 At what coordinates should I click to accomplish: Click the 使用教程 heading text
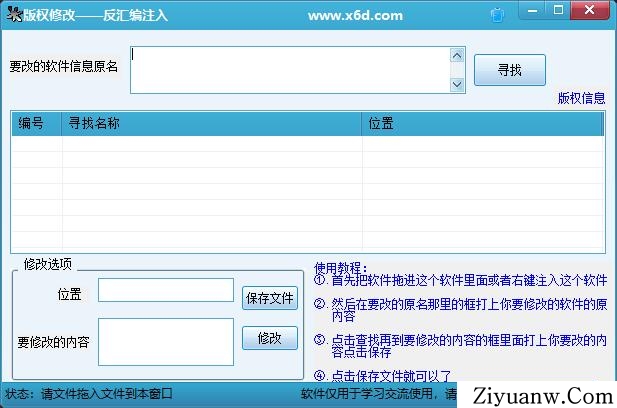tap(340, 268)
